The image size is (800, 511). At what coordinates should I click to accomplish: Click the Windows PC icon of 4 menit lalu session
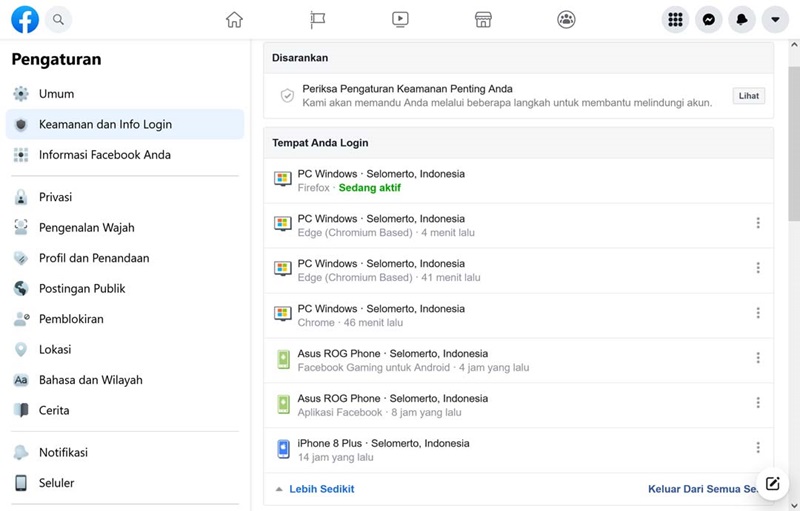(283, 223)
